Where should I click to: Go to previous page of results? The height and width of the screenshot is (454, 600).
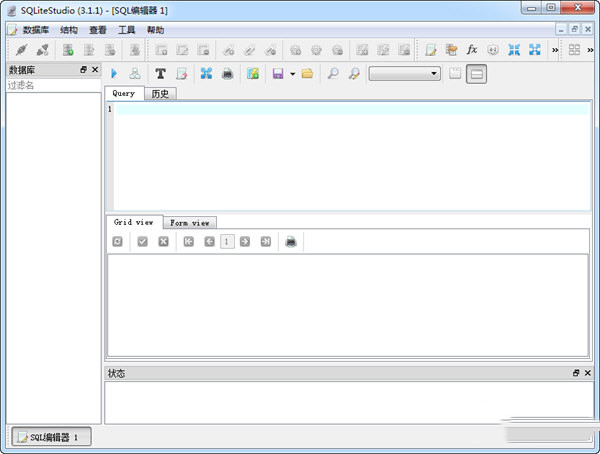click(209, 242)
